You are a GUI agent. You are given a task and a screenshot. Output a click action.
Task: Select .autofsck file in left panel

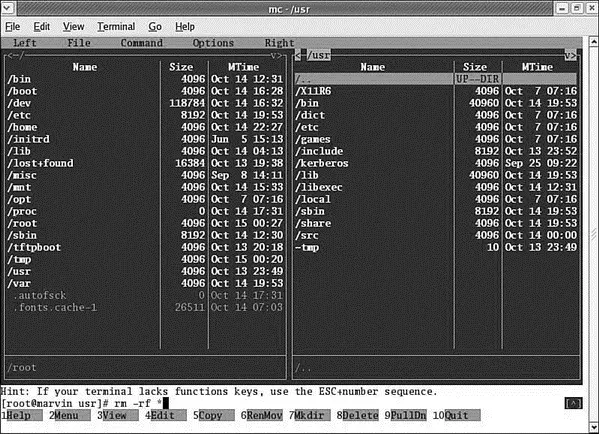(x=145, y=295)
